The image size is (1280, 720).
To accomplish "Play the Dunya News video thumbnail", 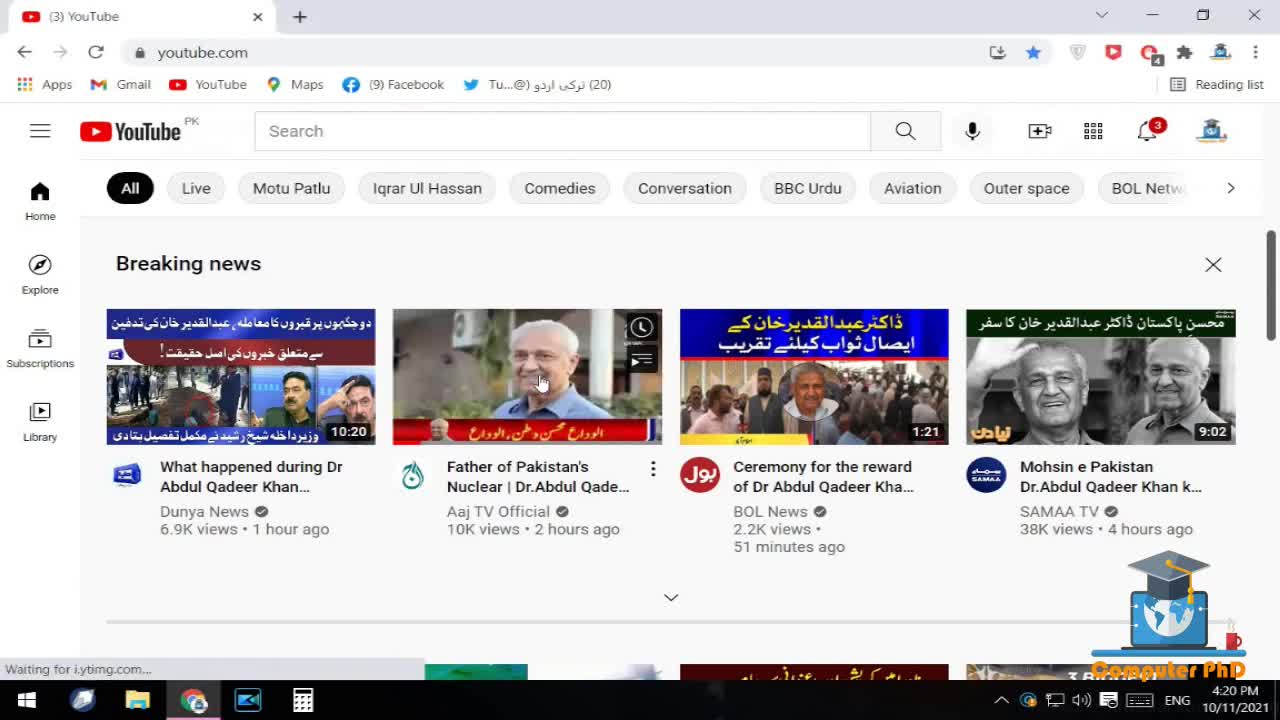I will coord(241,377).
